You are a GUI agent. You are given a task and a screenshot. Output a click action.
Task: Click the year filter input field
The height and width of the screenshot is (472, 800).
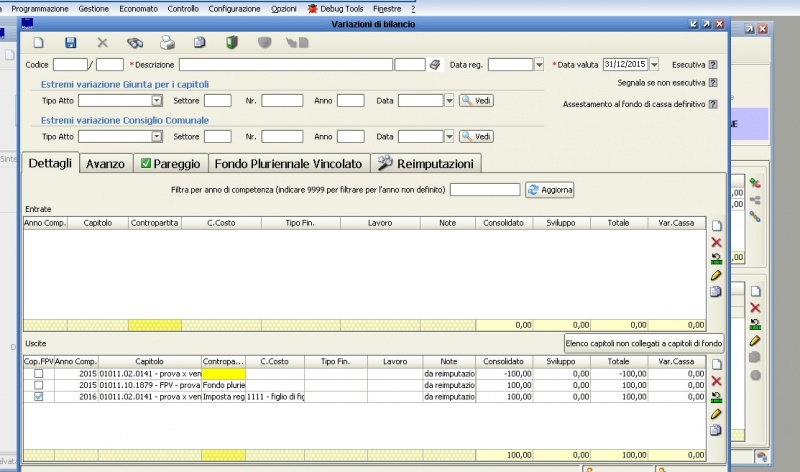click(484, 190)
